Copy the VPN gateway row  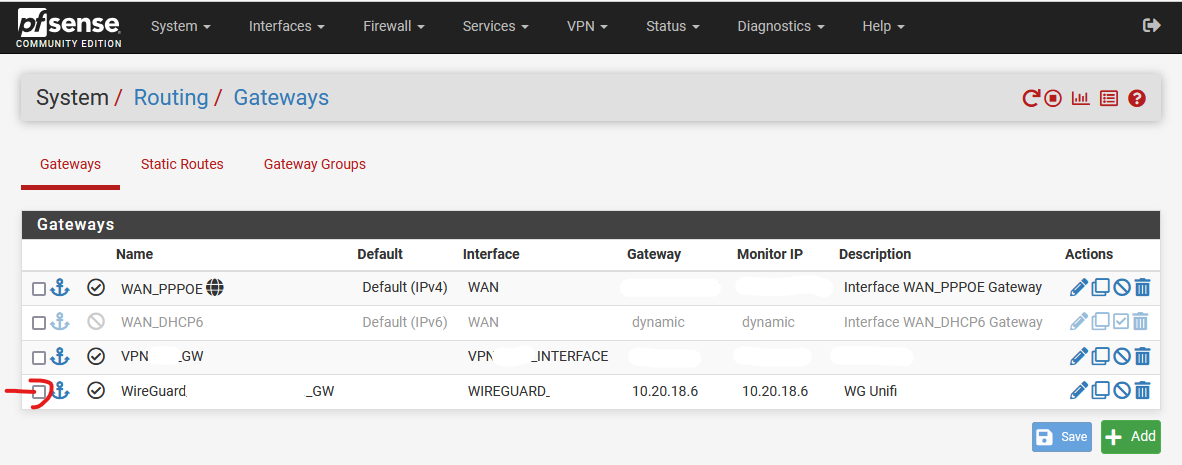(x=1101, y=356)
